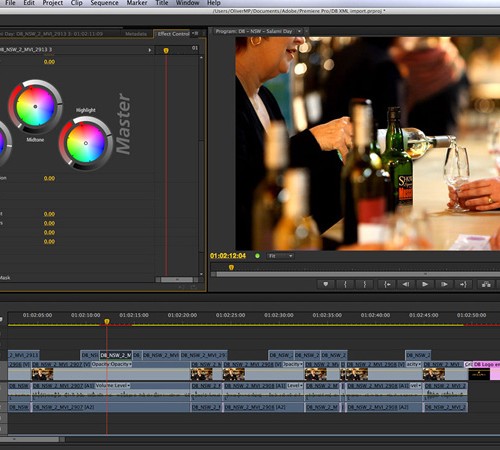Viewport: 500px width, 450px height.
Task: Open the Help menu
Action: tap(214, 3)
